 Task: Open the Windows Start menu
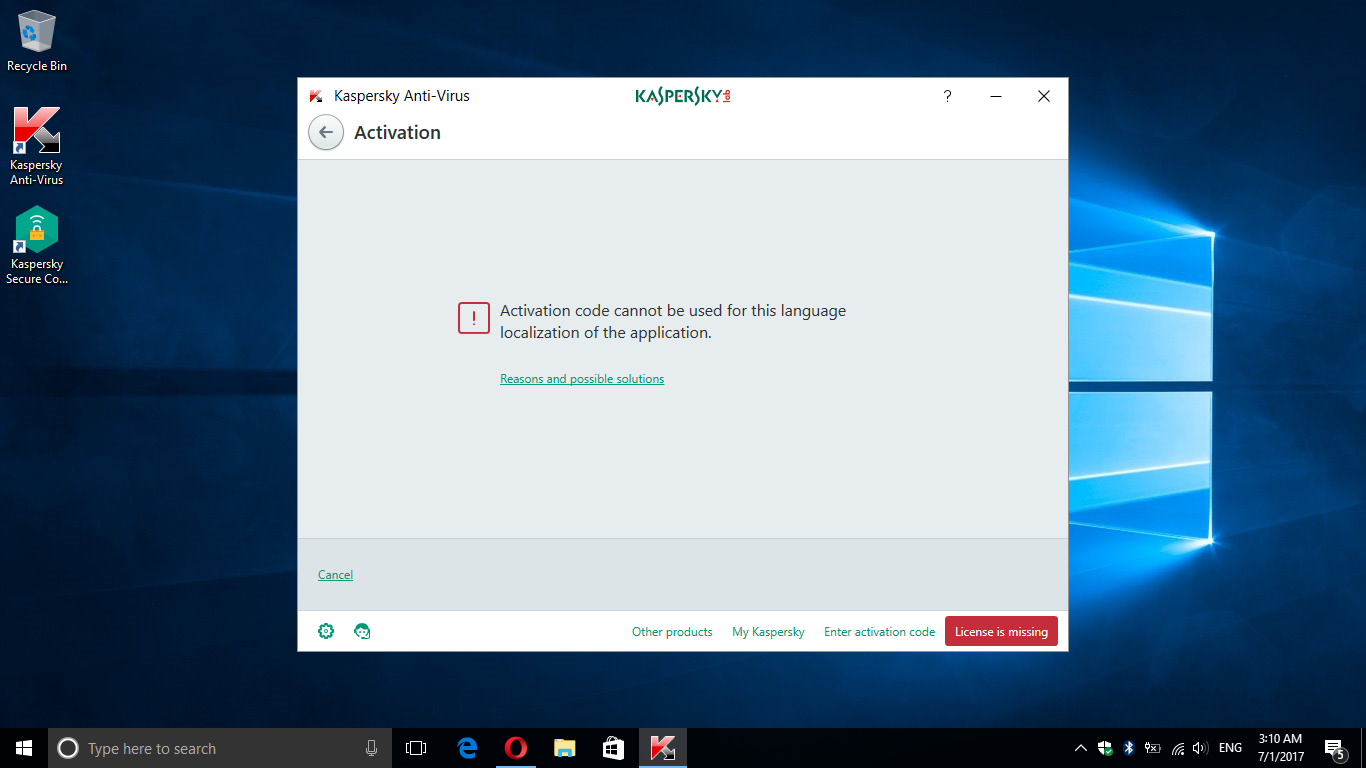pos(24,748)
